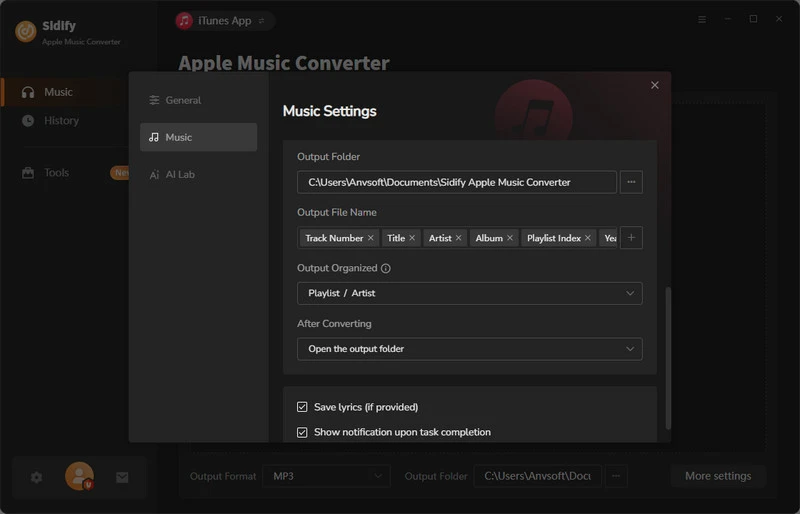800x514 pixels.
Task: Browse bottom bar output folder ellipsis
Action: [616, 476]
